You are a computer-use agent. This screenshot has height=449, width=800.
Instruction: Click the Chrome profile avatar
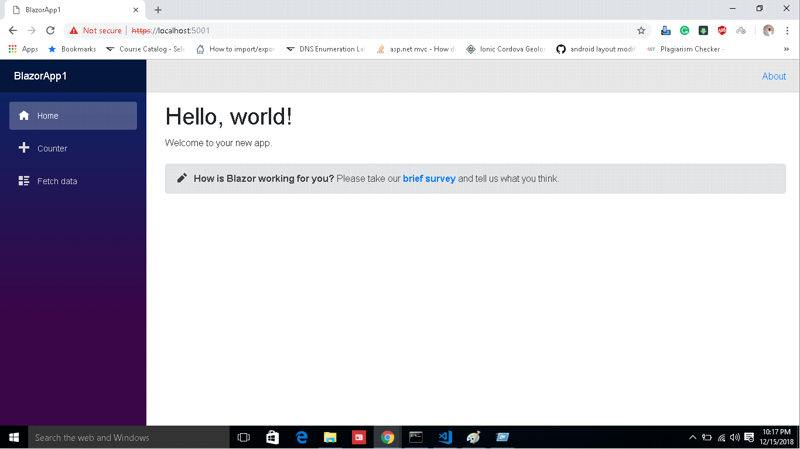pos(768,31)
